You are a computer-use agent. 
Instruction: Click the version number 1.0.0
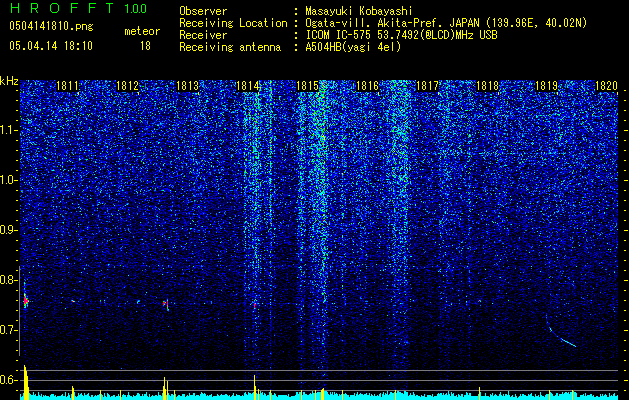coord(135,8)
